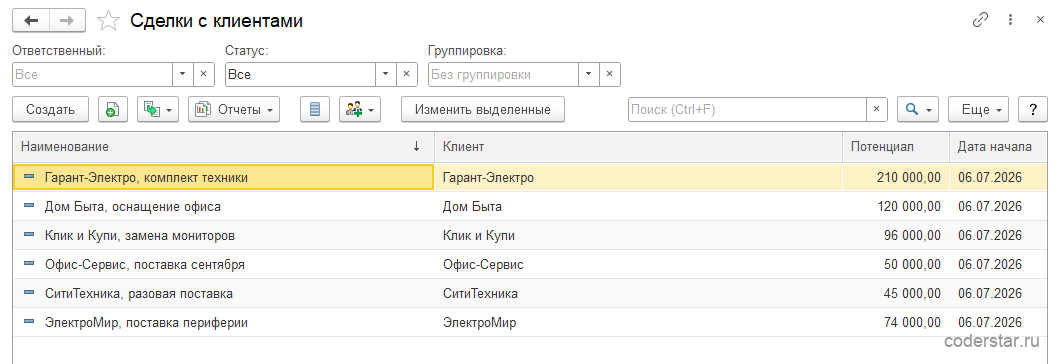Click client cell Офис-Сервис
The height and width of the screenshot is (364, 1064).
(x=638, y=264)
